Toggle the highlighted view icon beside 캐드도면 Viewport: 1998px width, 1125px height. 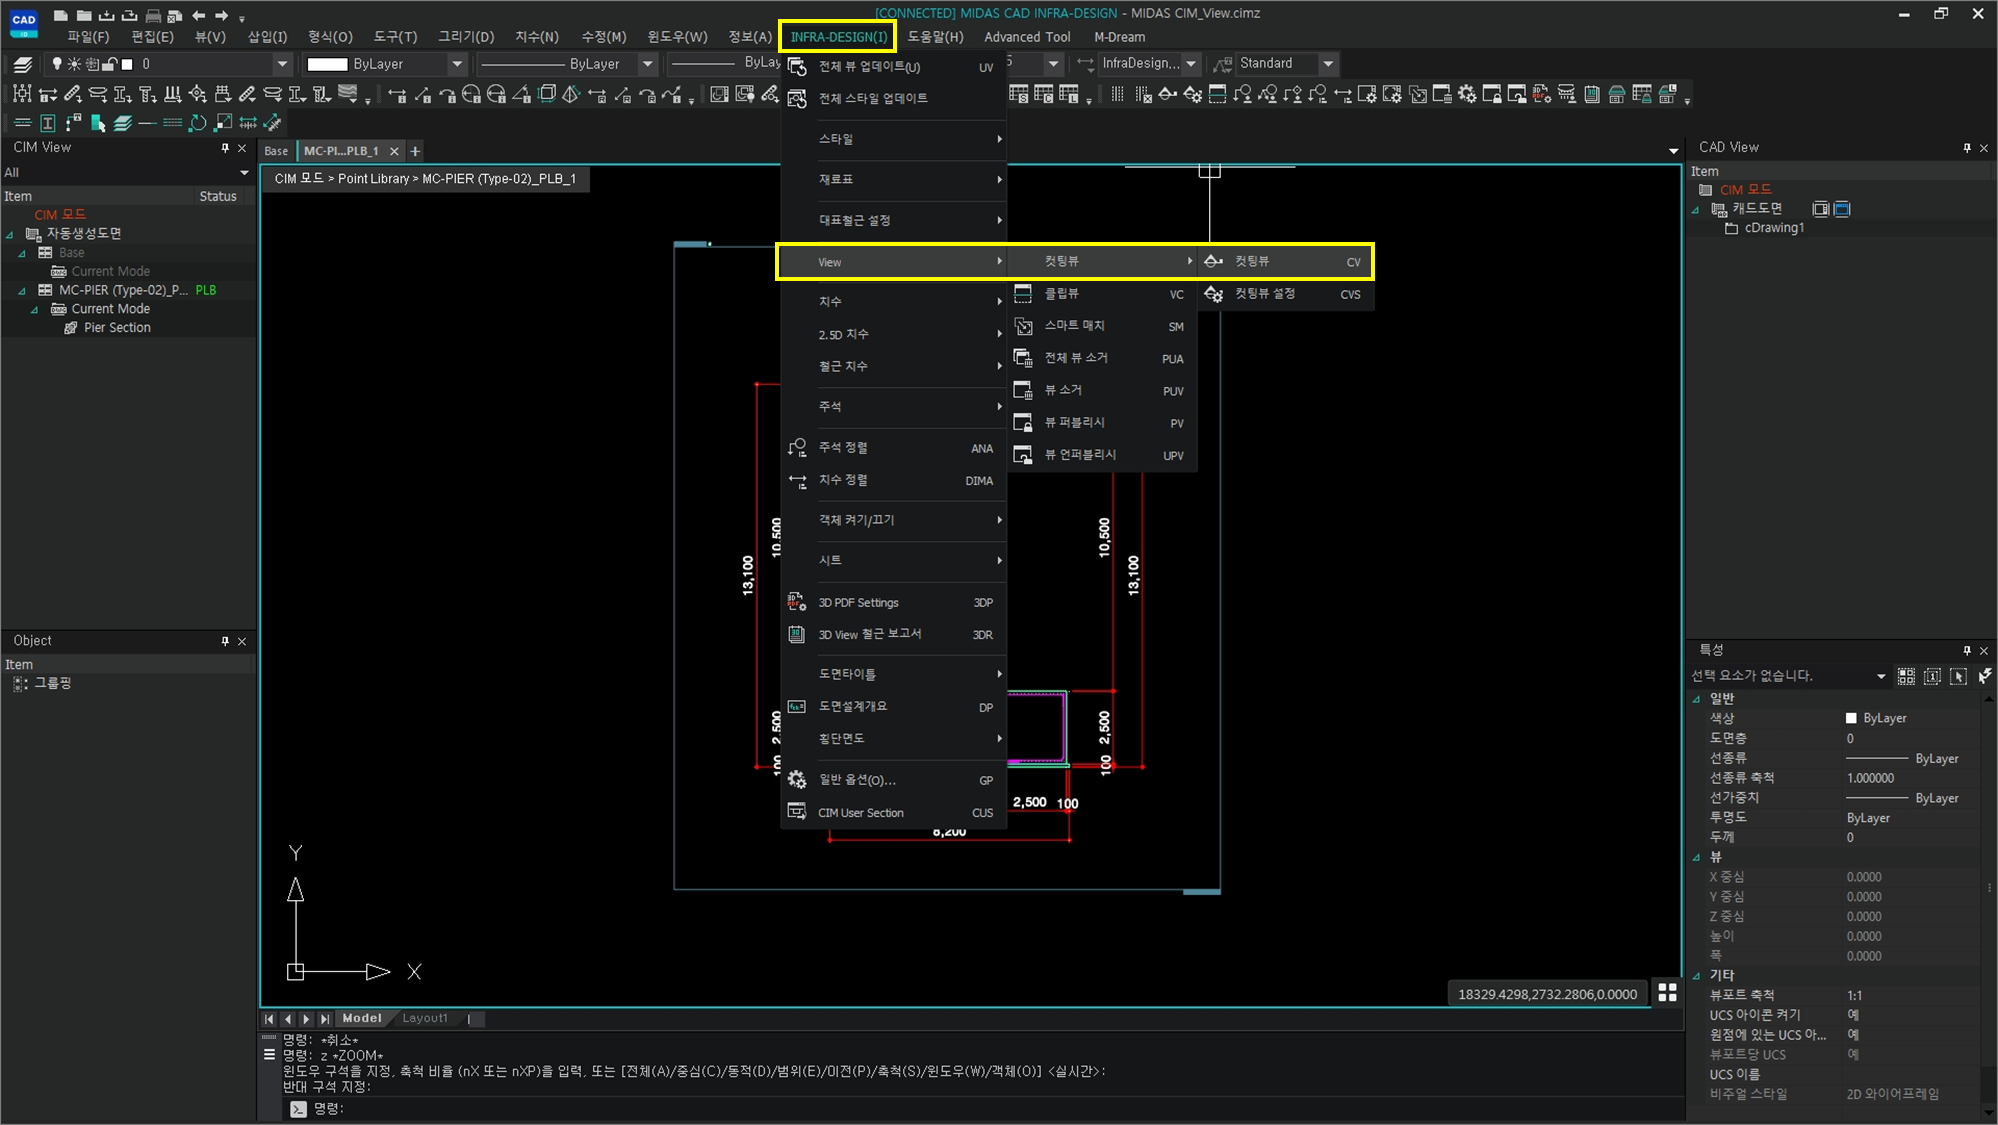coord(1842,209)
